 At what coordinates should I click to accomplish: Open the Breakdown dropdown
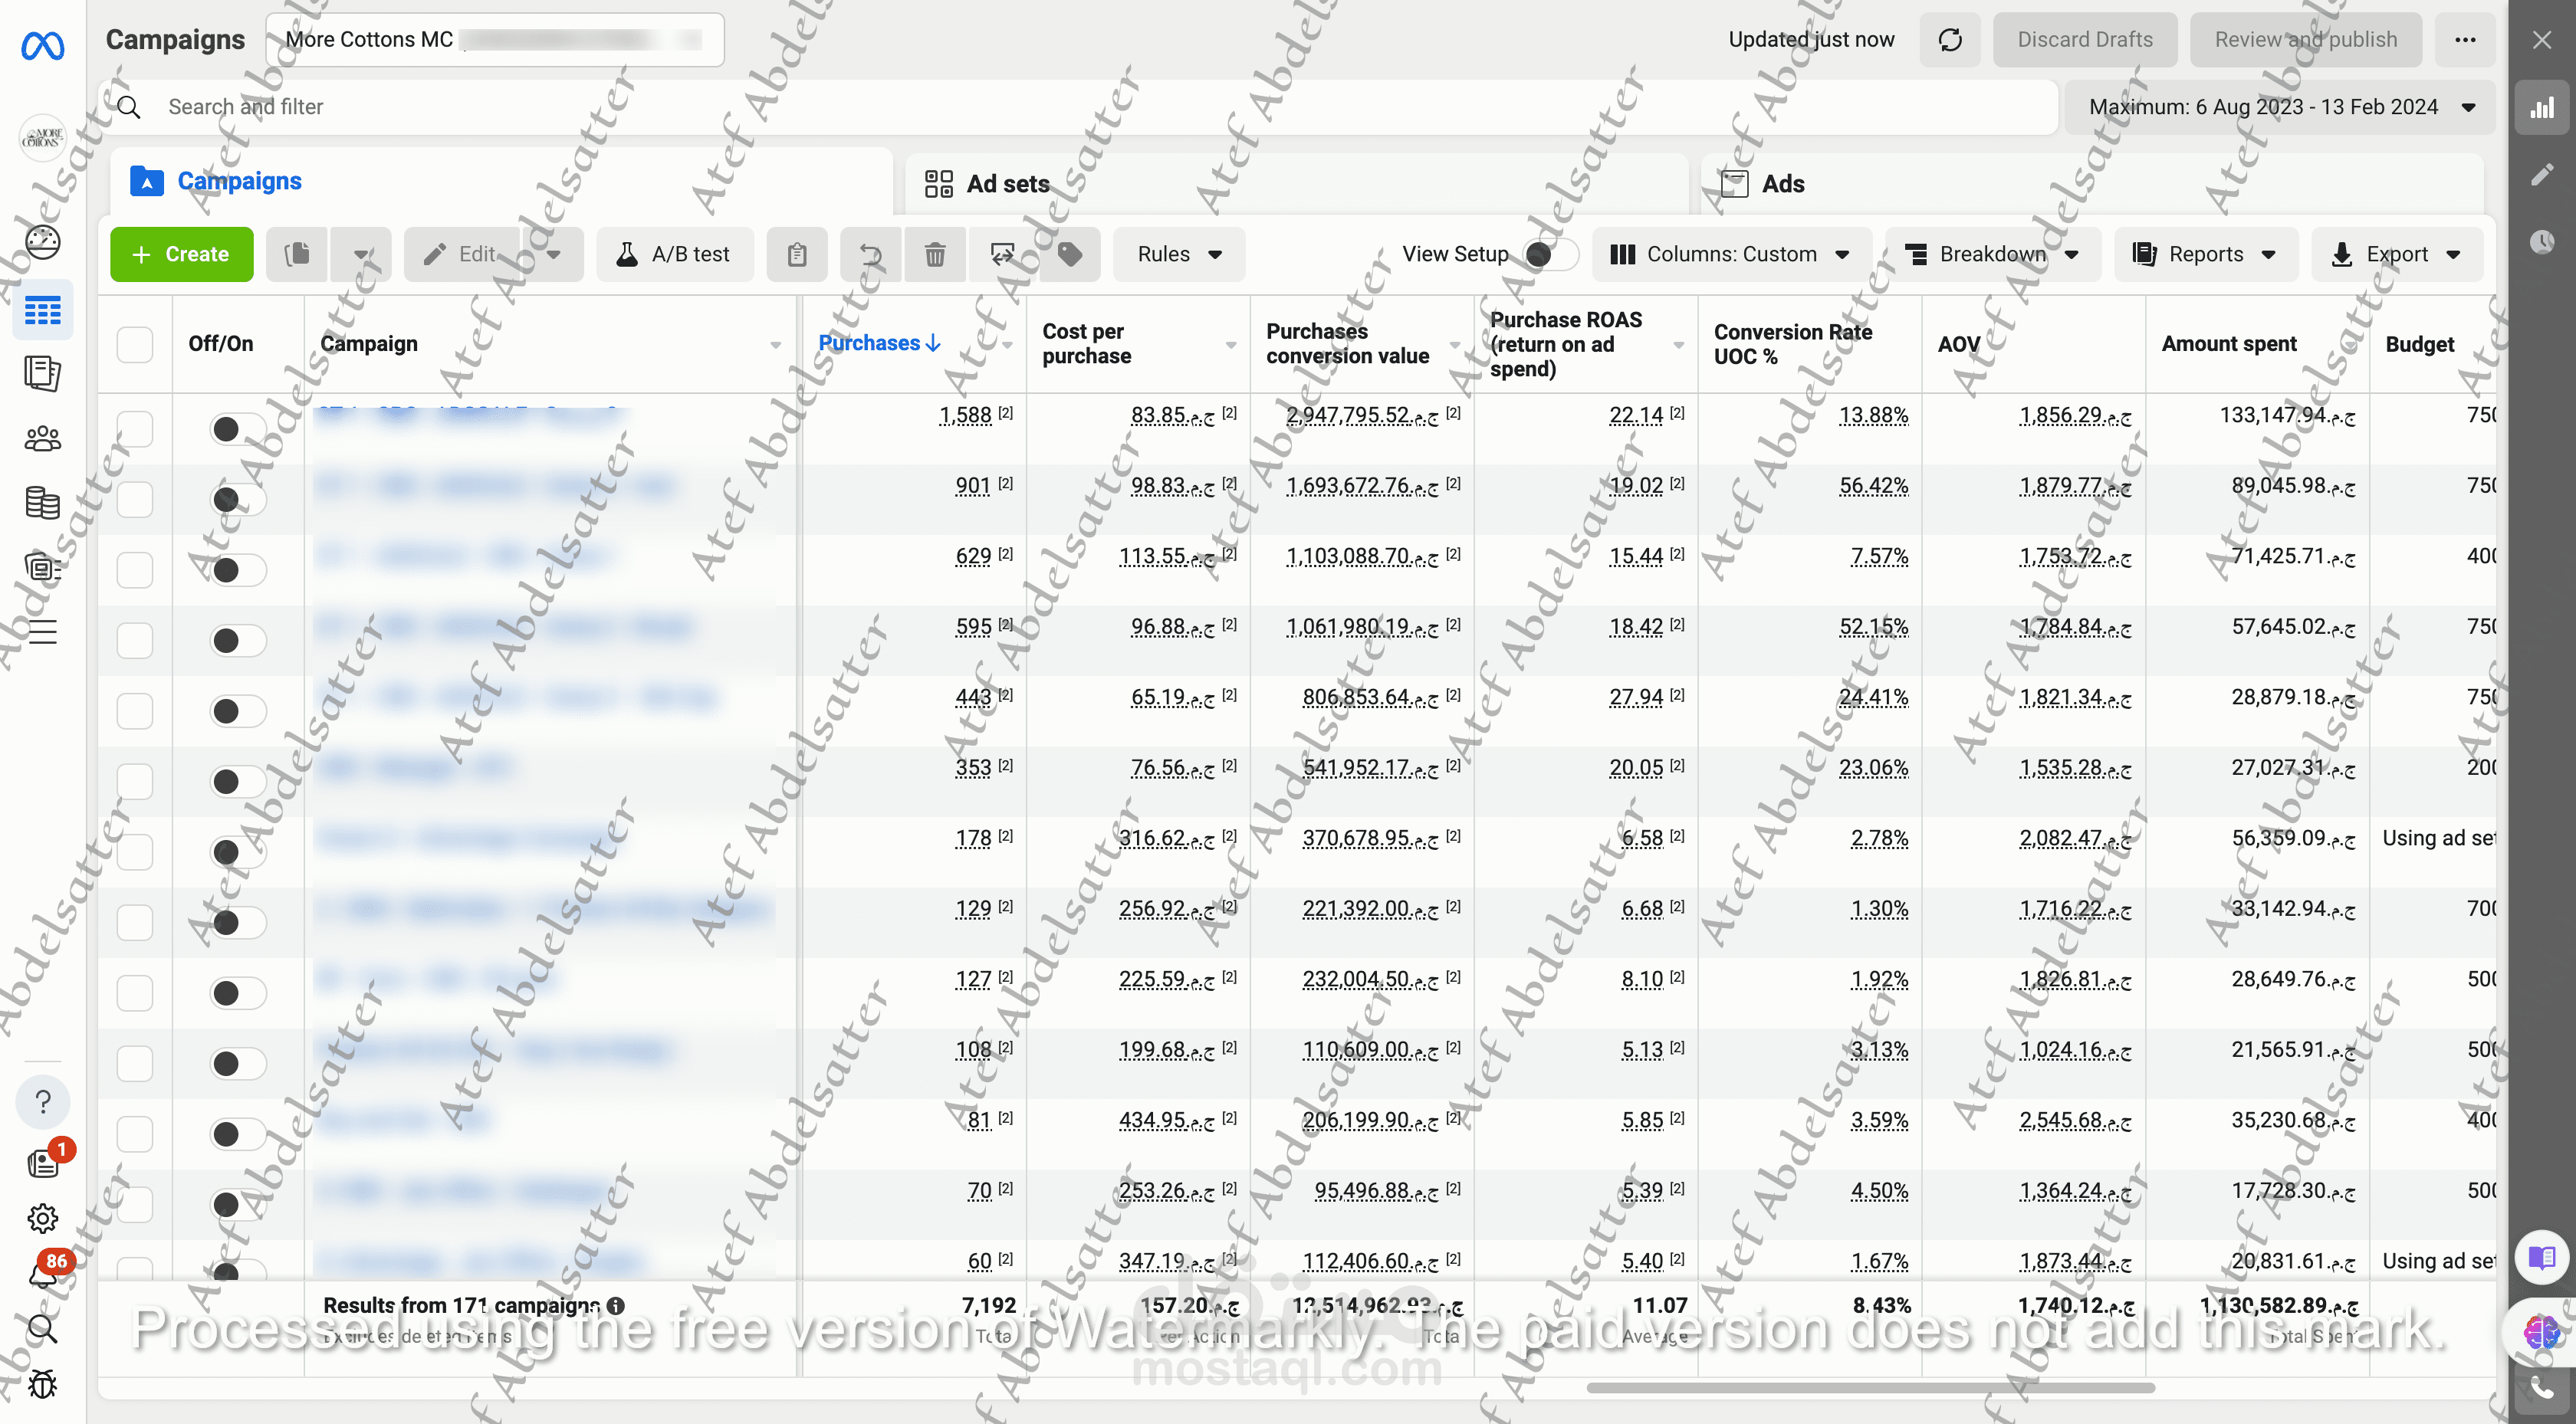click(x=1992, y=254)
